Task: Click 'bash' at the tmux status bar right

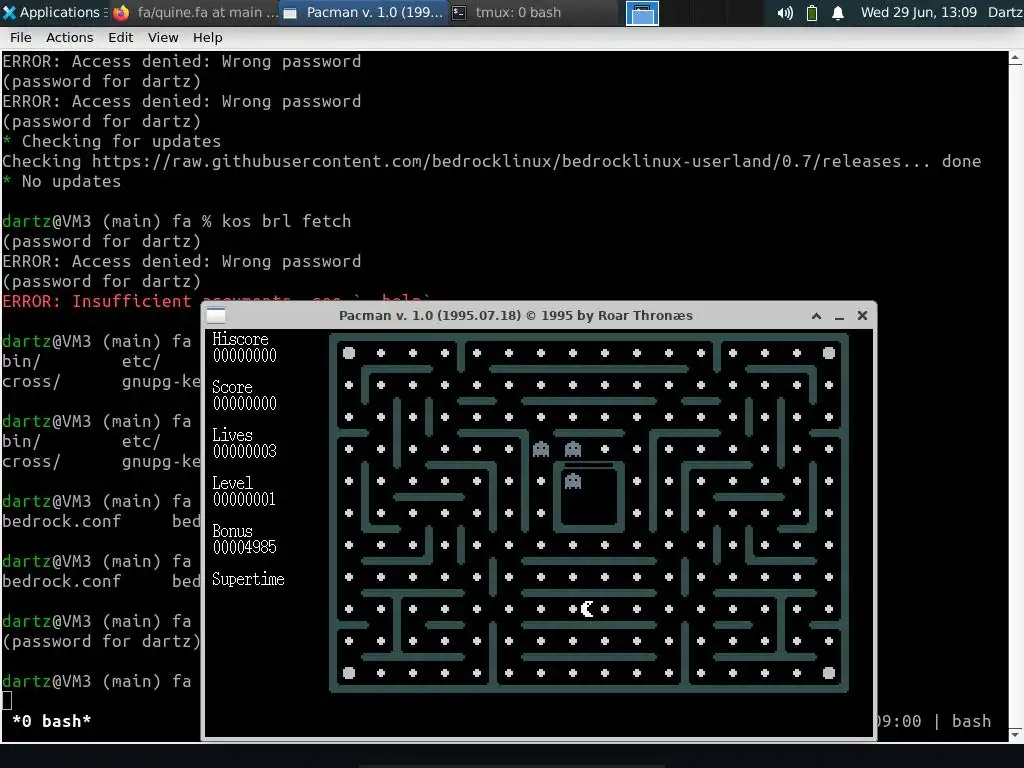Action: [x=971, y=721]
